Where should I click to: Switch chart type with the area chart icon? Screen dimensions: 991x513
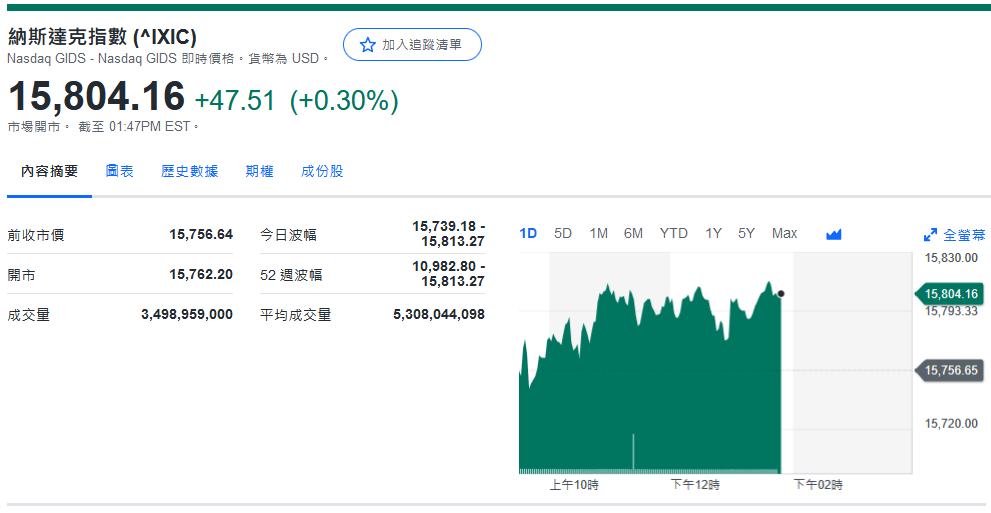point(834,234)
